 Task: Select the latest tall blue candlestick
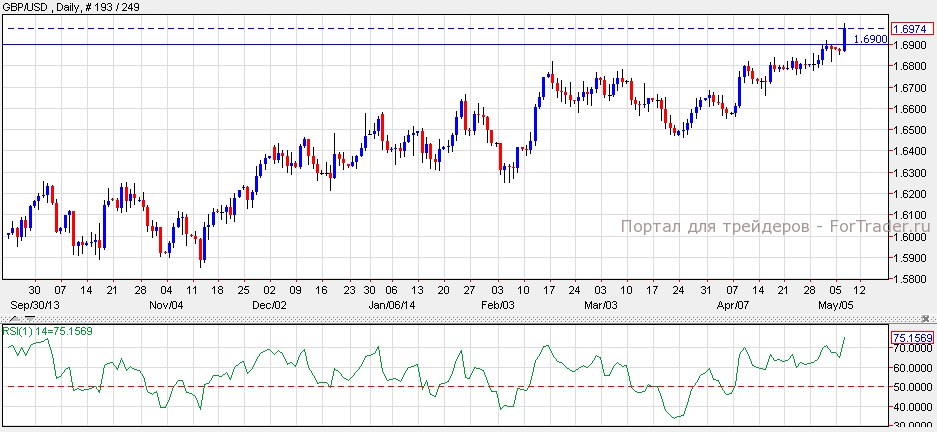(x=846, y=38)
